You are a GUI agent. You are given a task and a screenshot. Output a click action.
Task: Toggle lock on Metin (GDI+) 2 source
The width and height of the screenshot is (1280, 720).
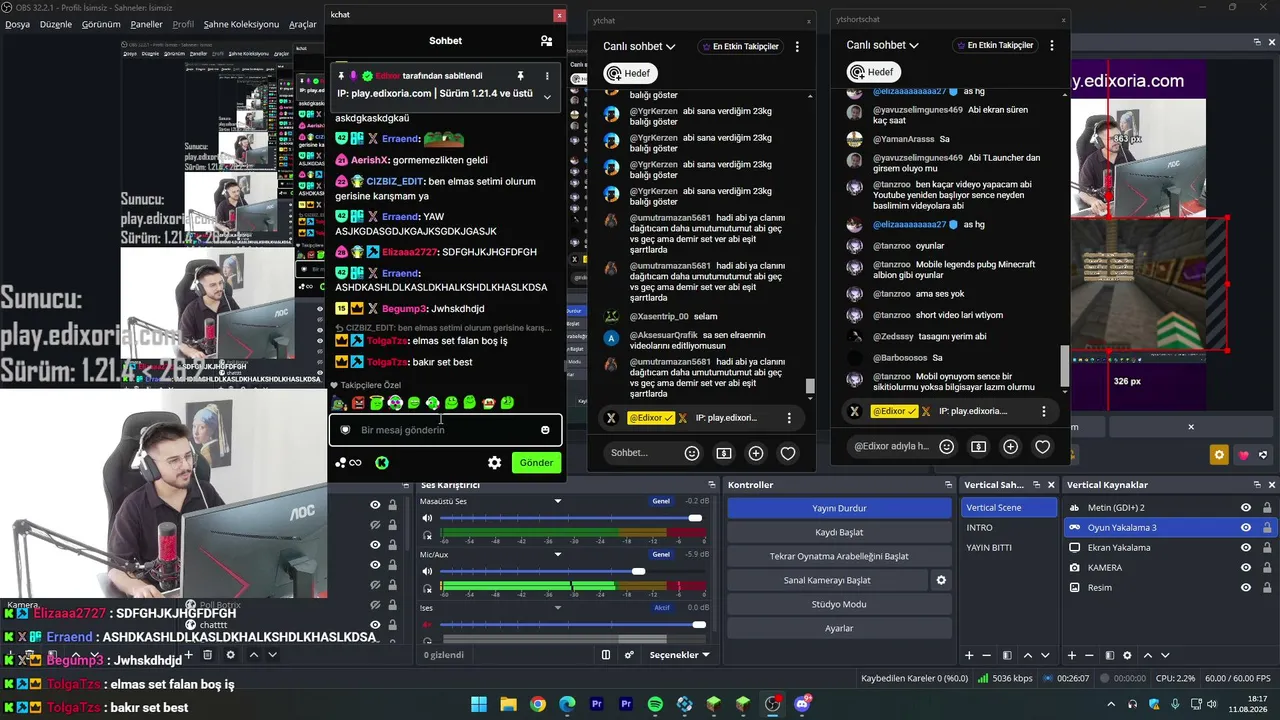1267,507
